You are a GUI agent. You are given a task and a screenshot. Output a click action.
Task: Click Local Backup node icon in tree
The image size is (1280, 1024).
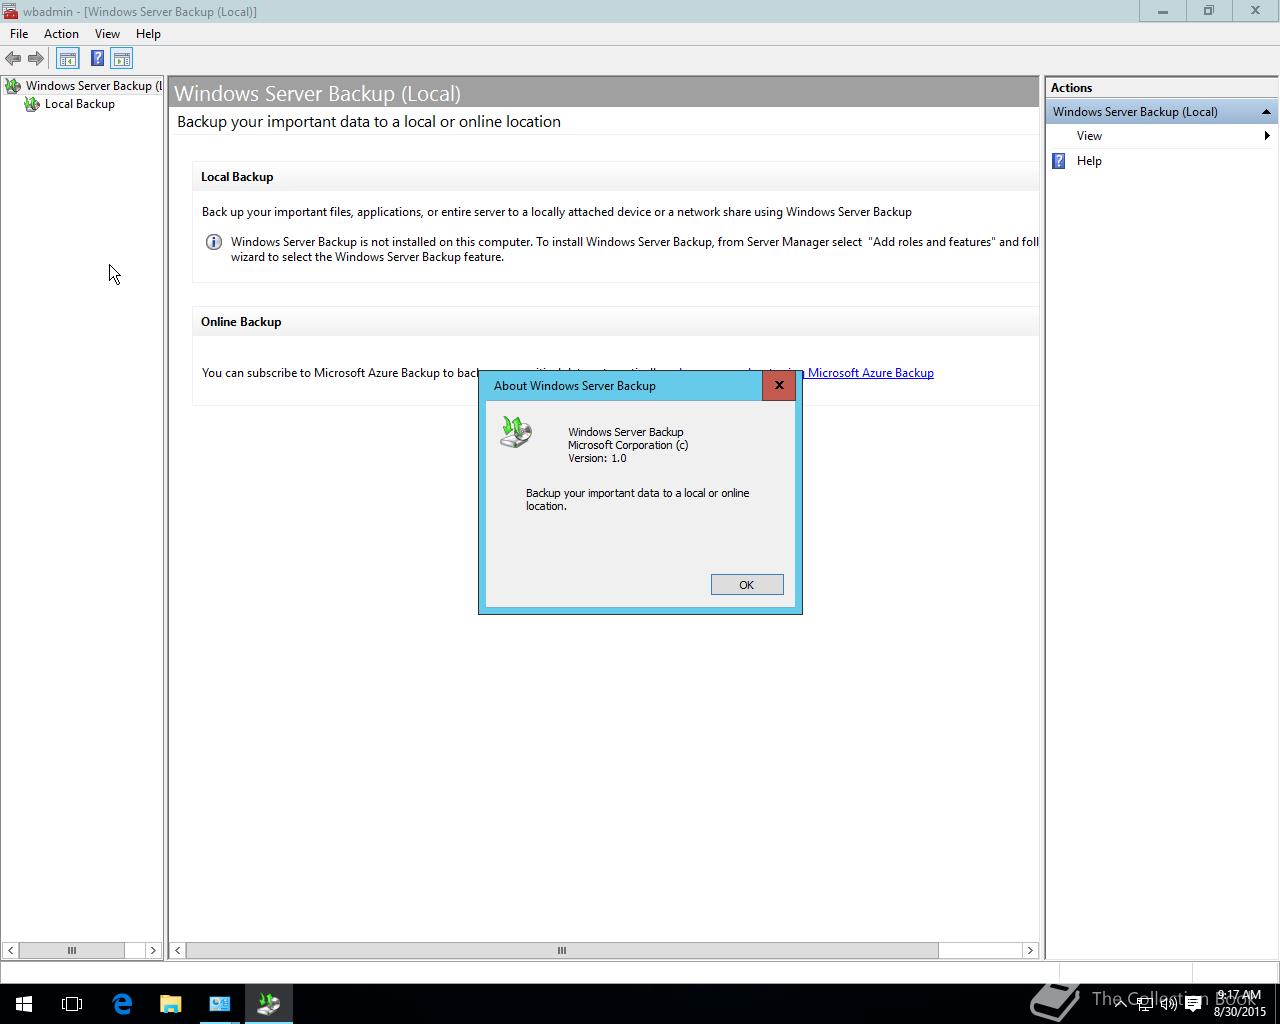tap(32, 104)
